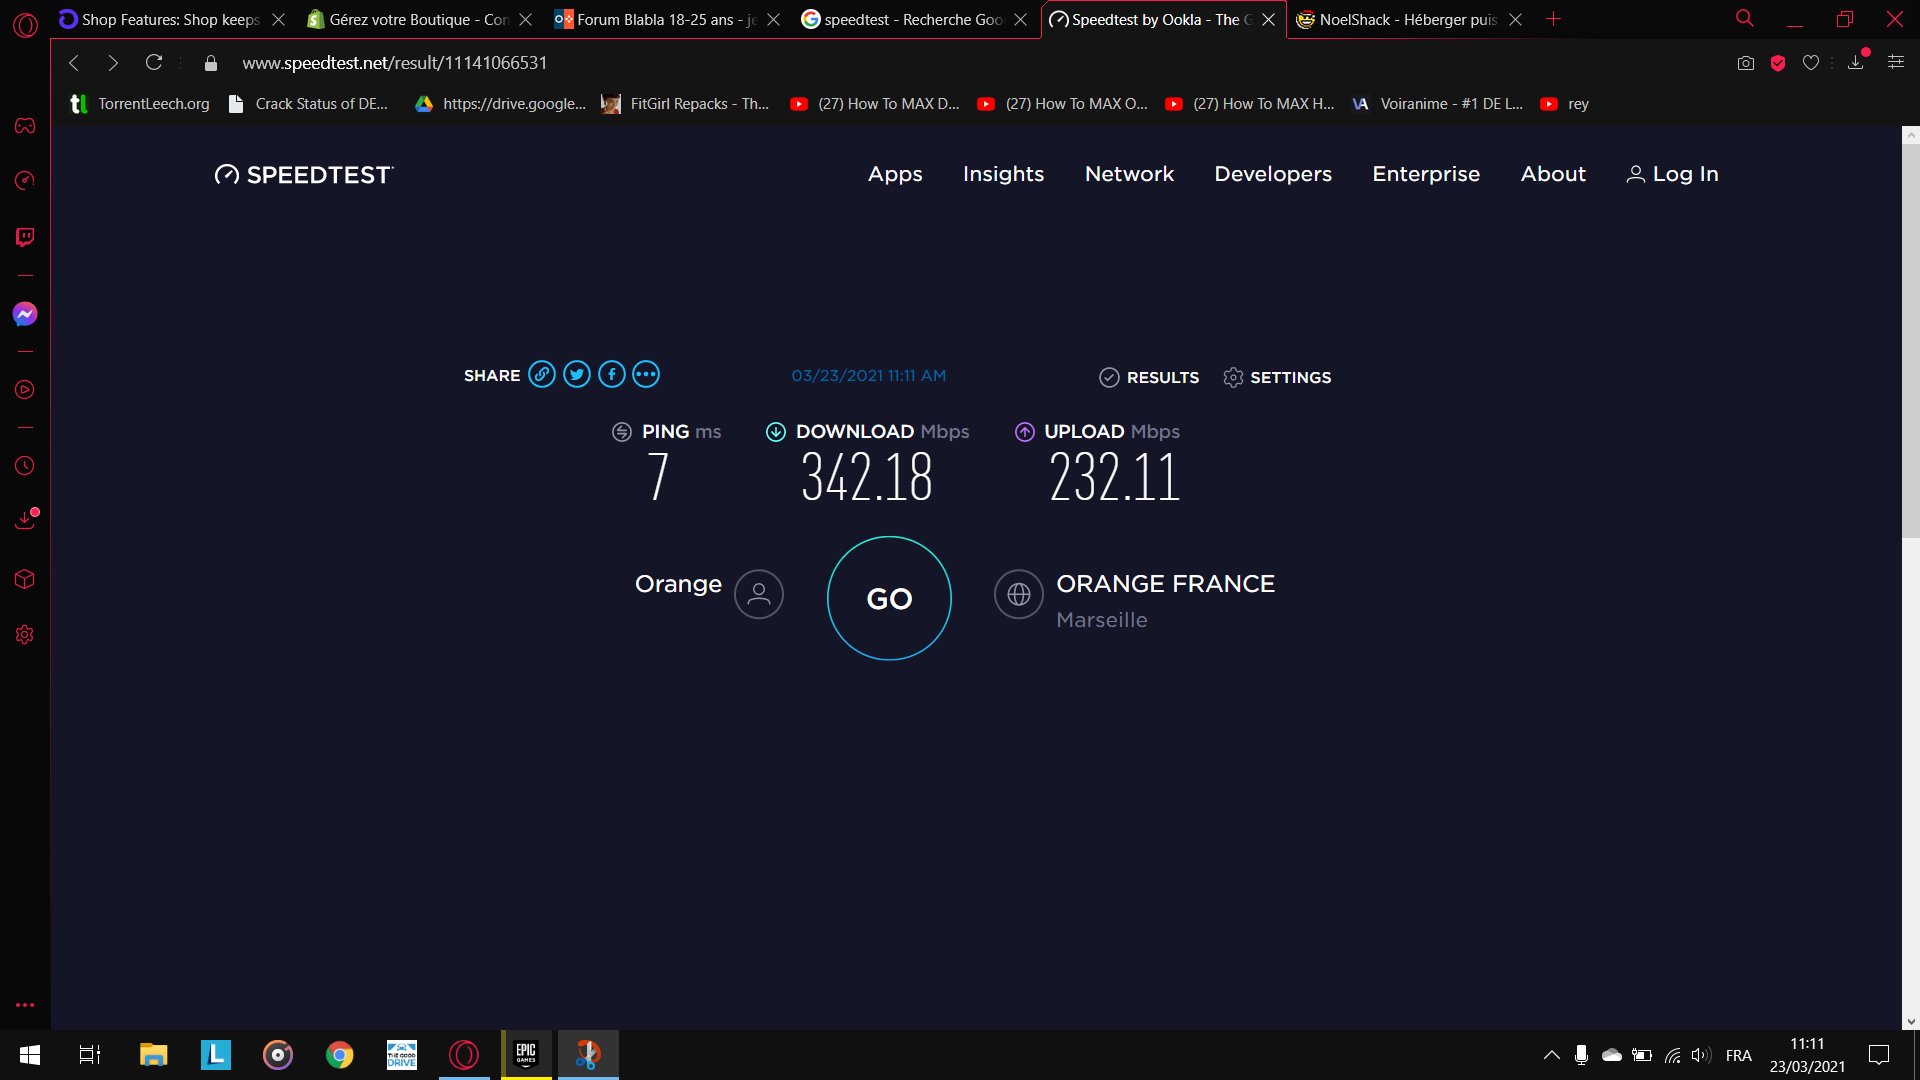1920x1080 pixels.
Task: Open About menu item
Action: (x=1553, y=174)
